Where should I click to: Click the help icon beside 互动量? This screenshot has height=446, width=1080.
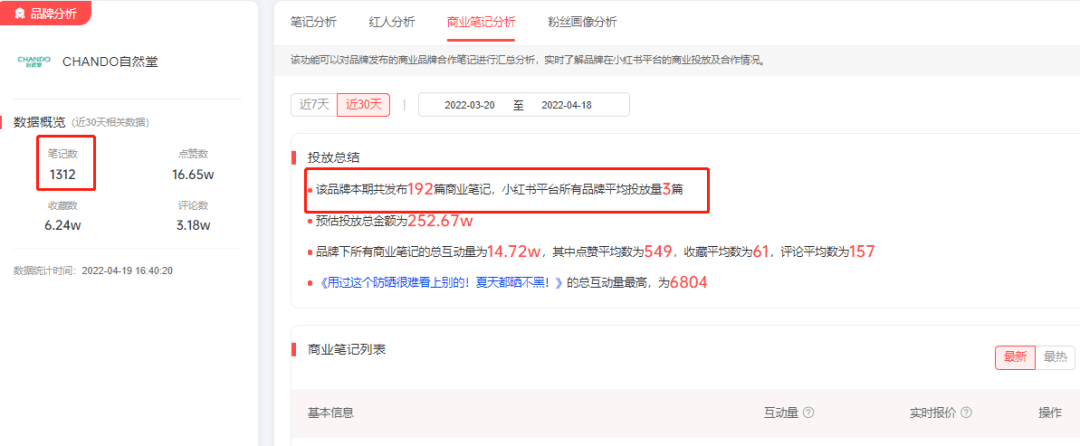click(x=808, y=413)
